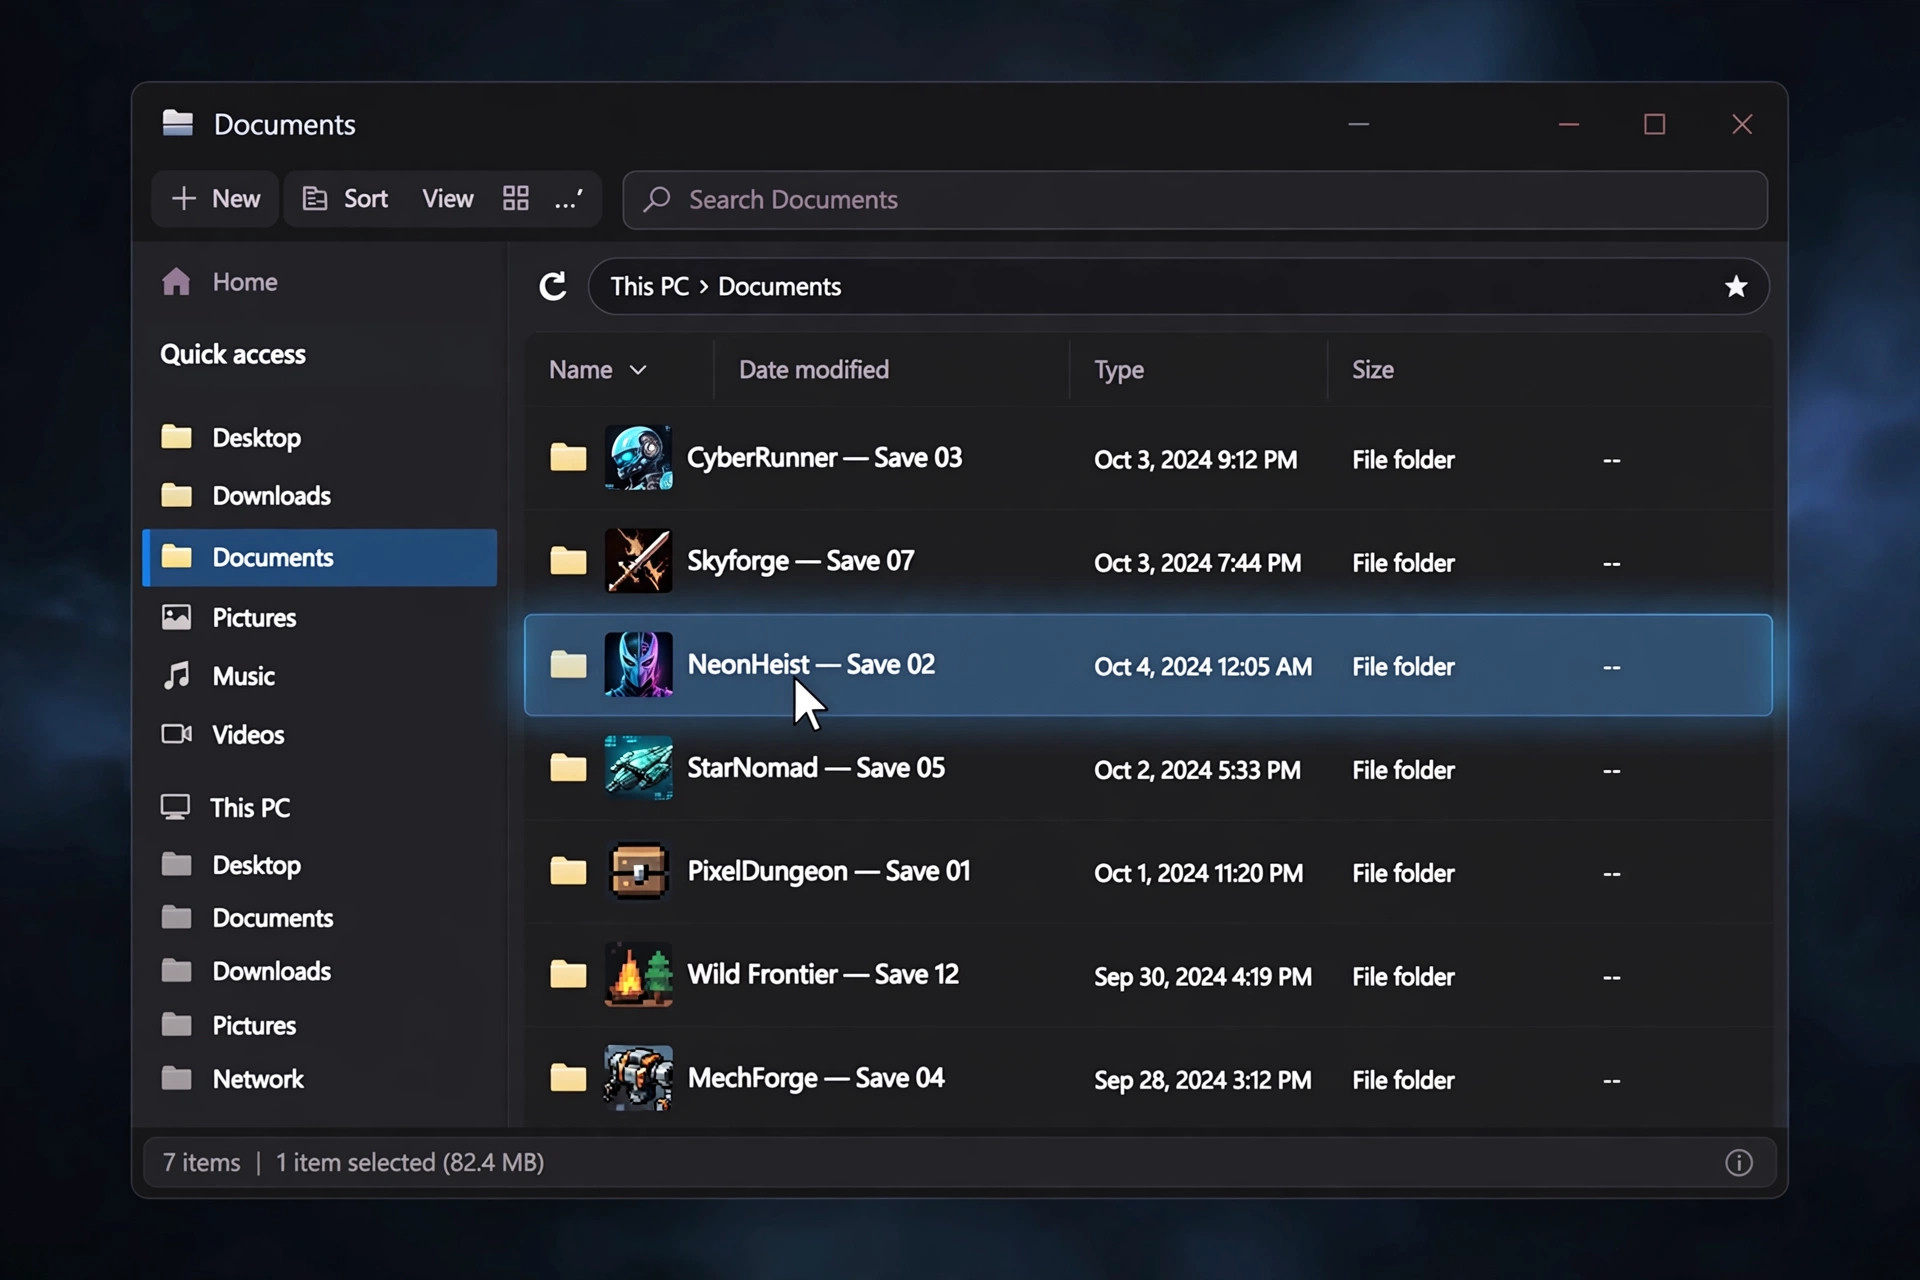1920x1280 pixels.
Task: Open the more options ellipsis in the toolbar
Action: 569,198
